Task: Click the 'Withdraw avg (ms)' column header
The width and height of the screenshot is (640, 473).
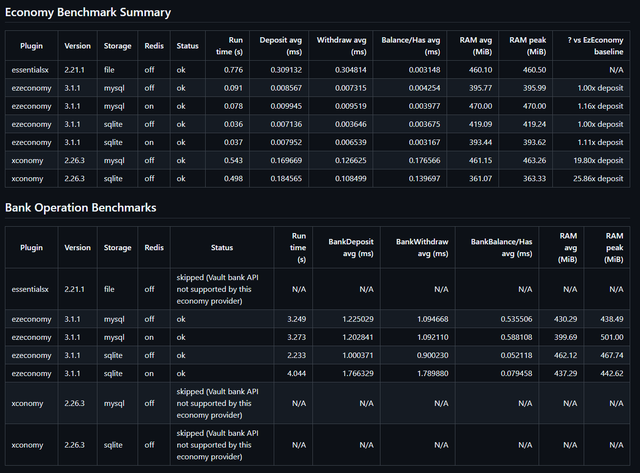Action: 341,46
